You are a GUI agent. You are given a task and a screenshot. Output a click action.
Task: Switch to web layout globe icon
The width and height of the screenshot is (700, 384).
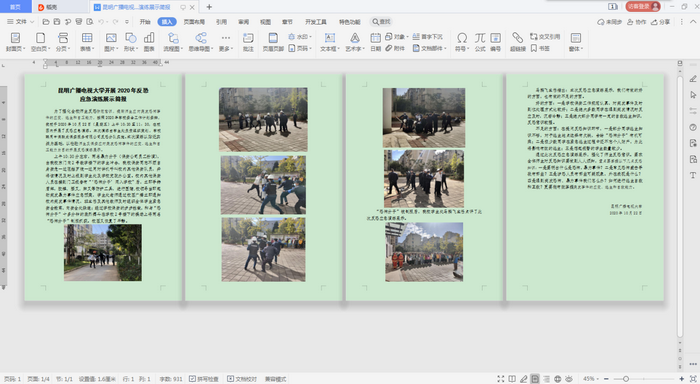click(x=558, y=379)
